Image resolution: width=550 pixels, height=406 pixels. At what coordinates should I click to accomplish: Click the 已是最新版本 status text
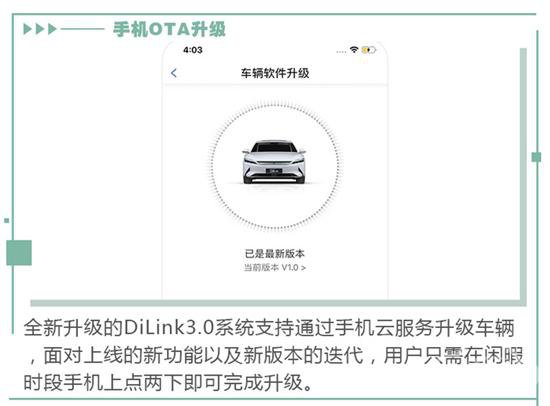pyautogui.click(x=275, y=253)
